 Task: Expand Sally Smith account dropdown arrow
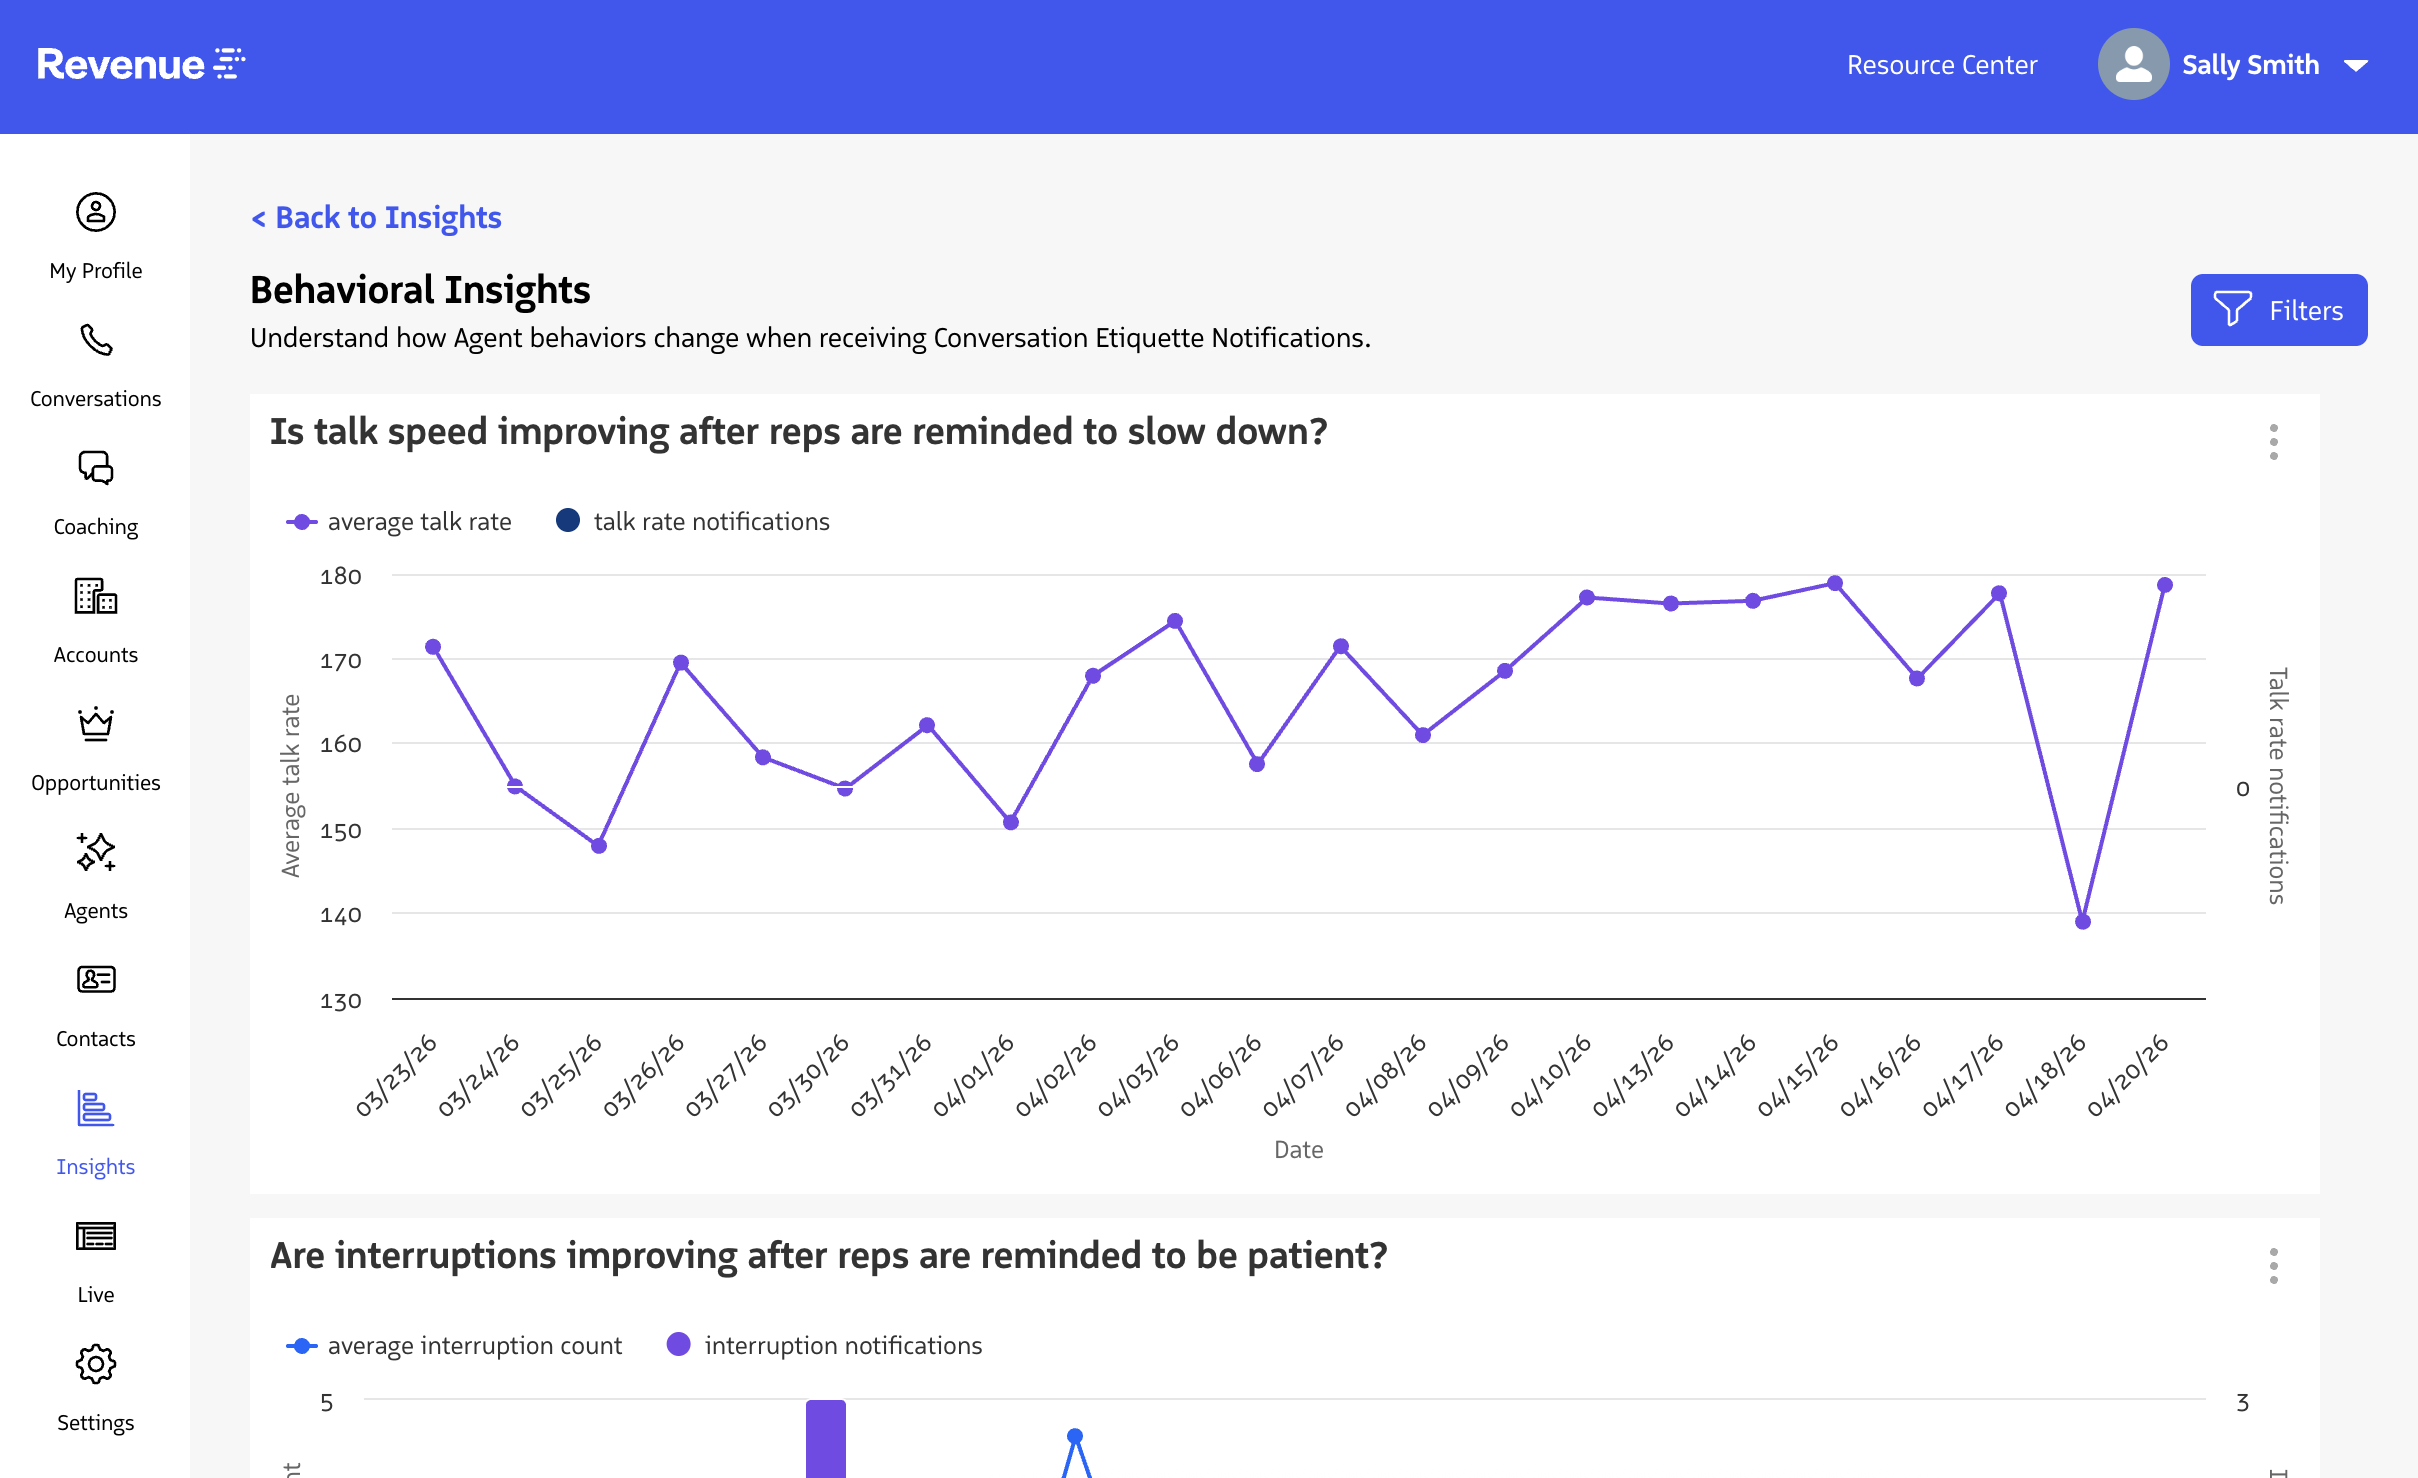pos(2356,66)
